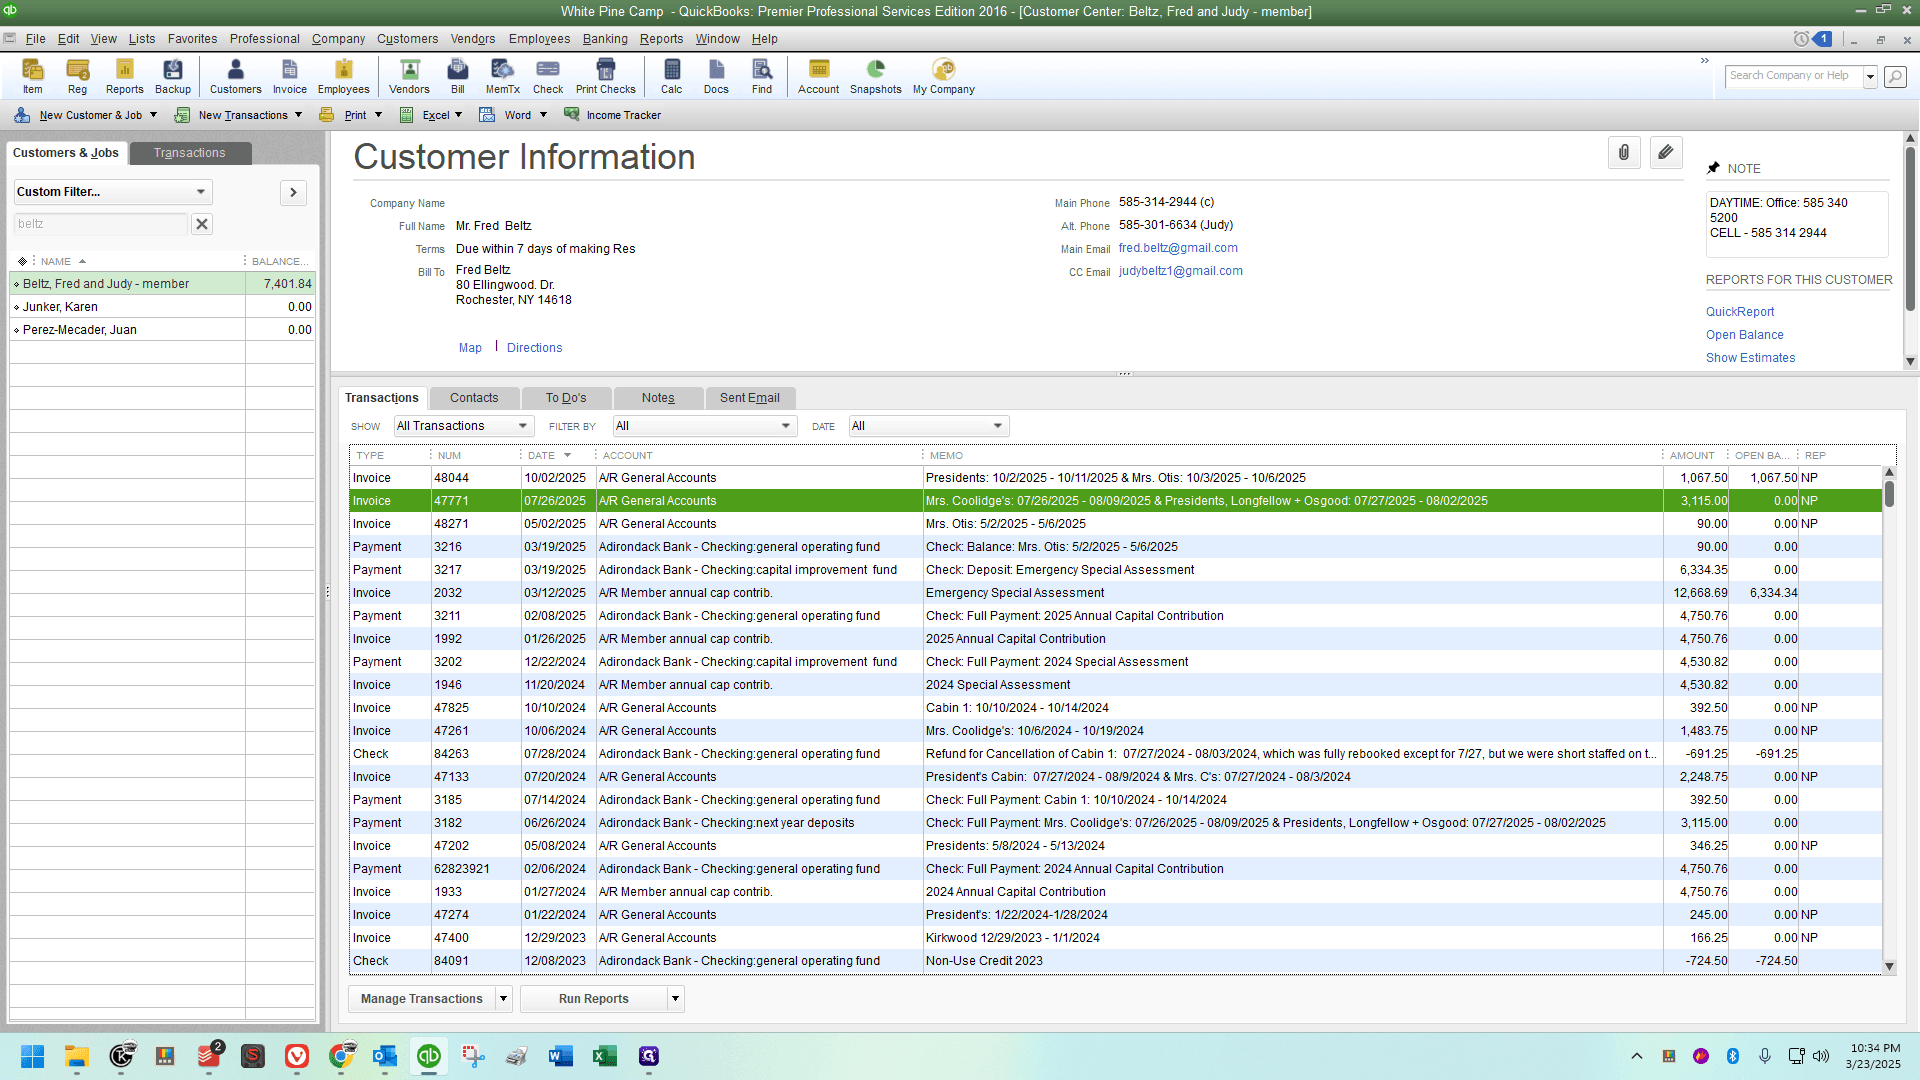This screenshot has height=1080, width=1920.
Task: Open the Custom Filter dropdown
Action: [x=113, y=192]
